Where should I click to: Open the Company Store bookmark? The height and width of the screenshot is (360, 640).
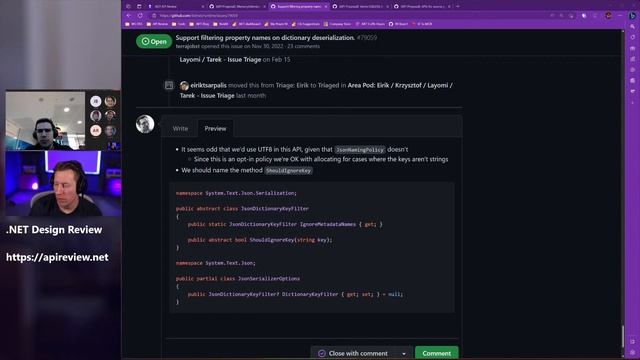pos(337,24)
